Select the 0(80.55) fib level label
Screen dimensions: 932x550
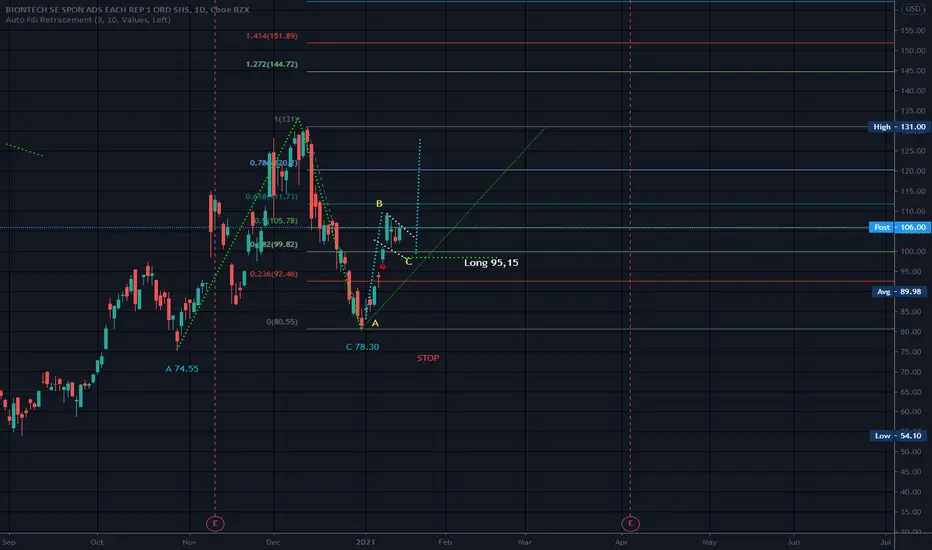(x=282, y=322)
